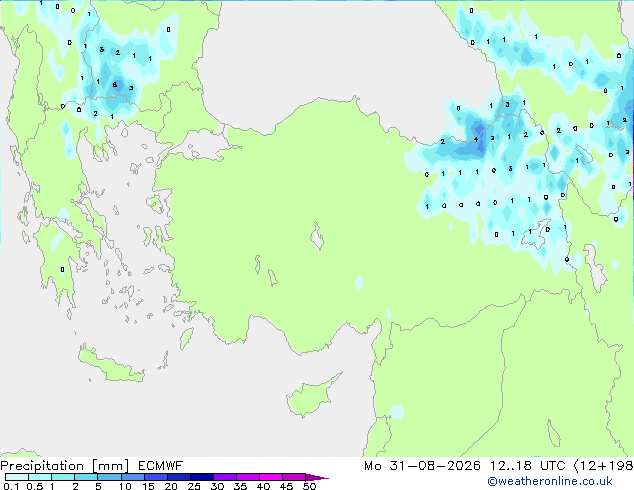Image resolution: width=634 pixels, height=490 pixels.
Task: Click the '0.5' legend scale label
Action: pyautogui.click(x=35, y=486)
